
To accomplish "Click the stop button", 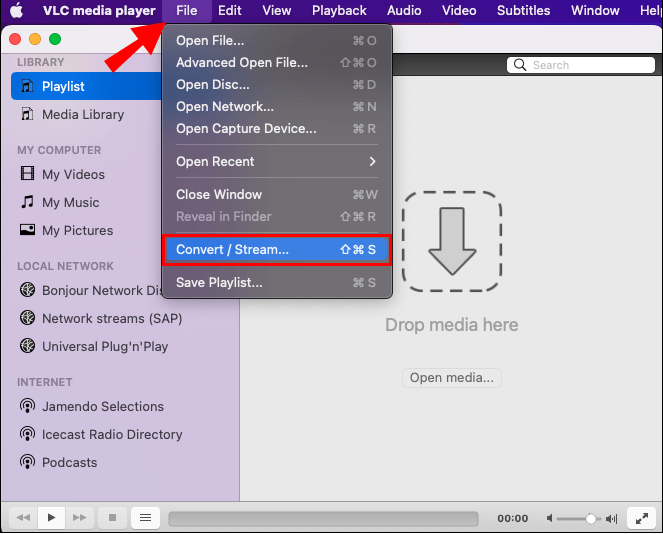I will tap(112, 518).
